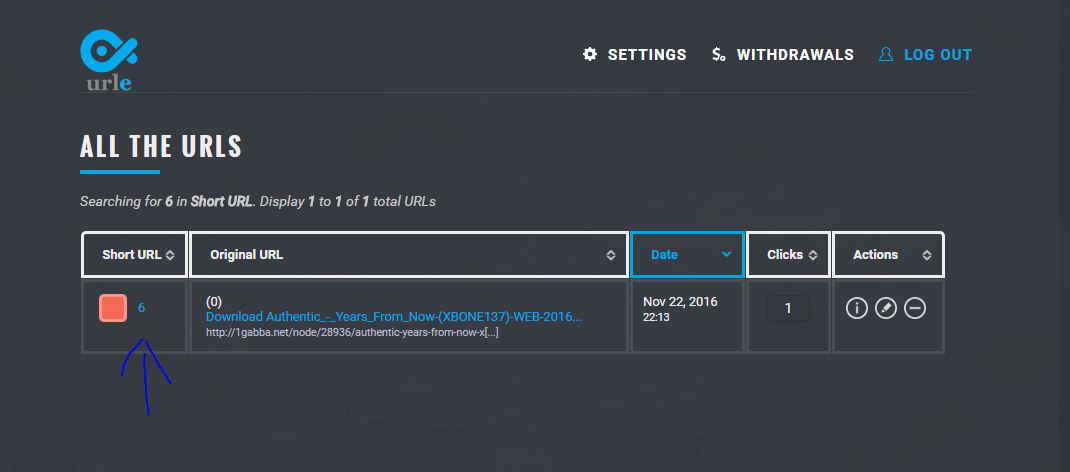1070x472 pixels.
Task: Click the urle logo
Action: pos(109,60)
